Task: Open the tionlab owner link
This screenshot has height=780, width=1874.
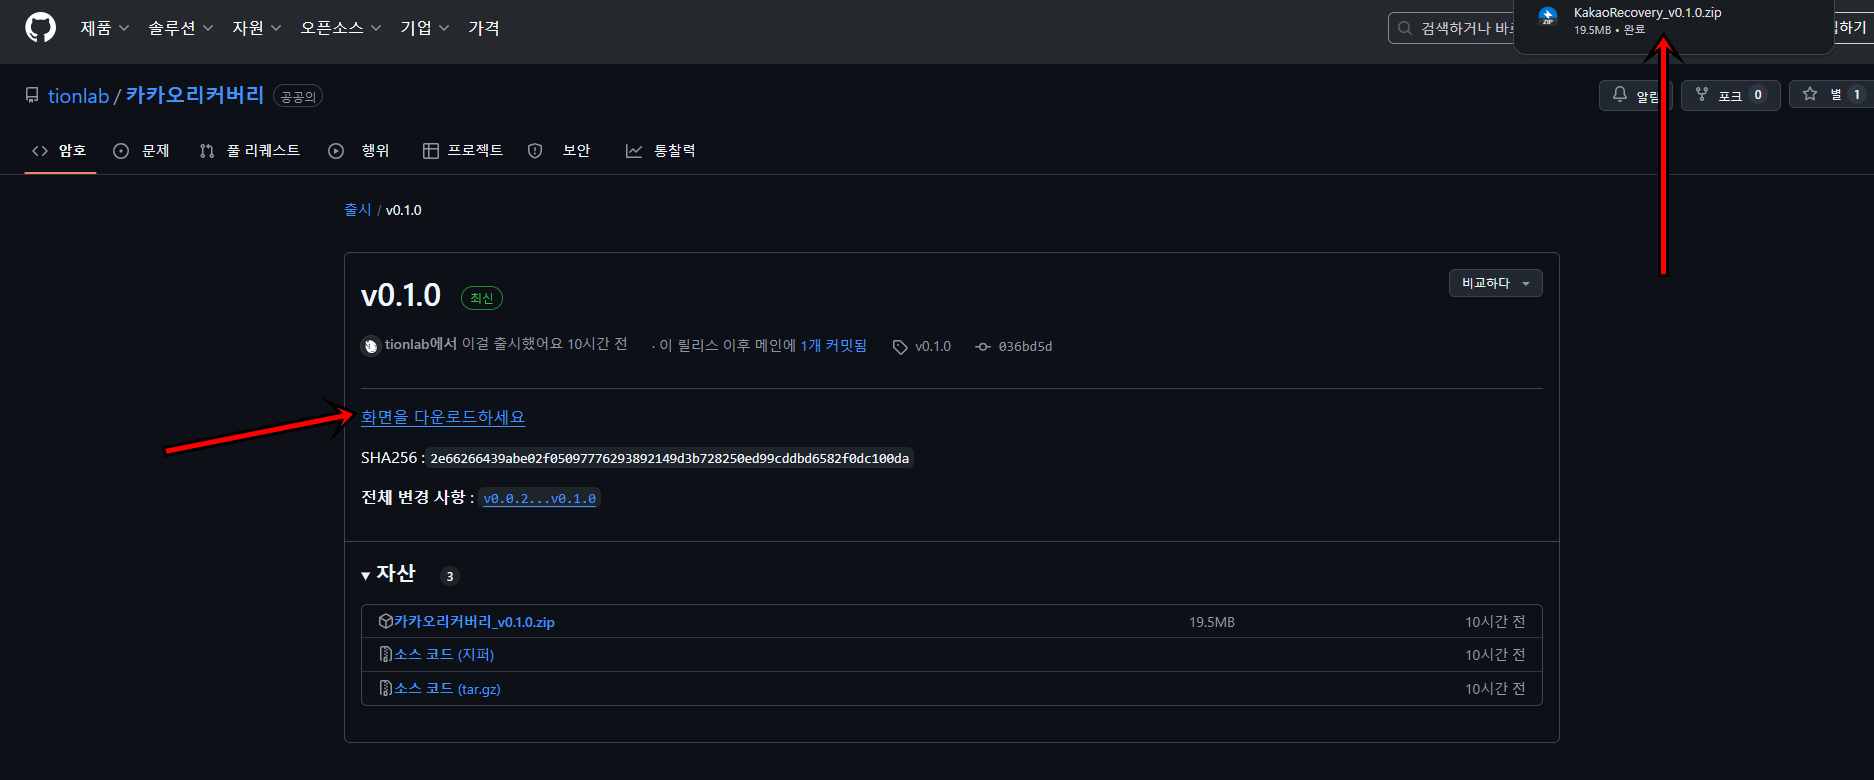Action: pos(78,96)
